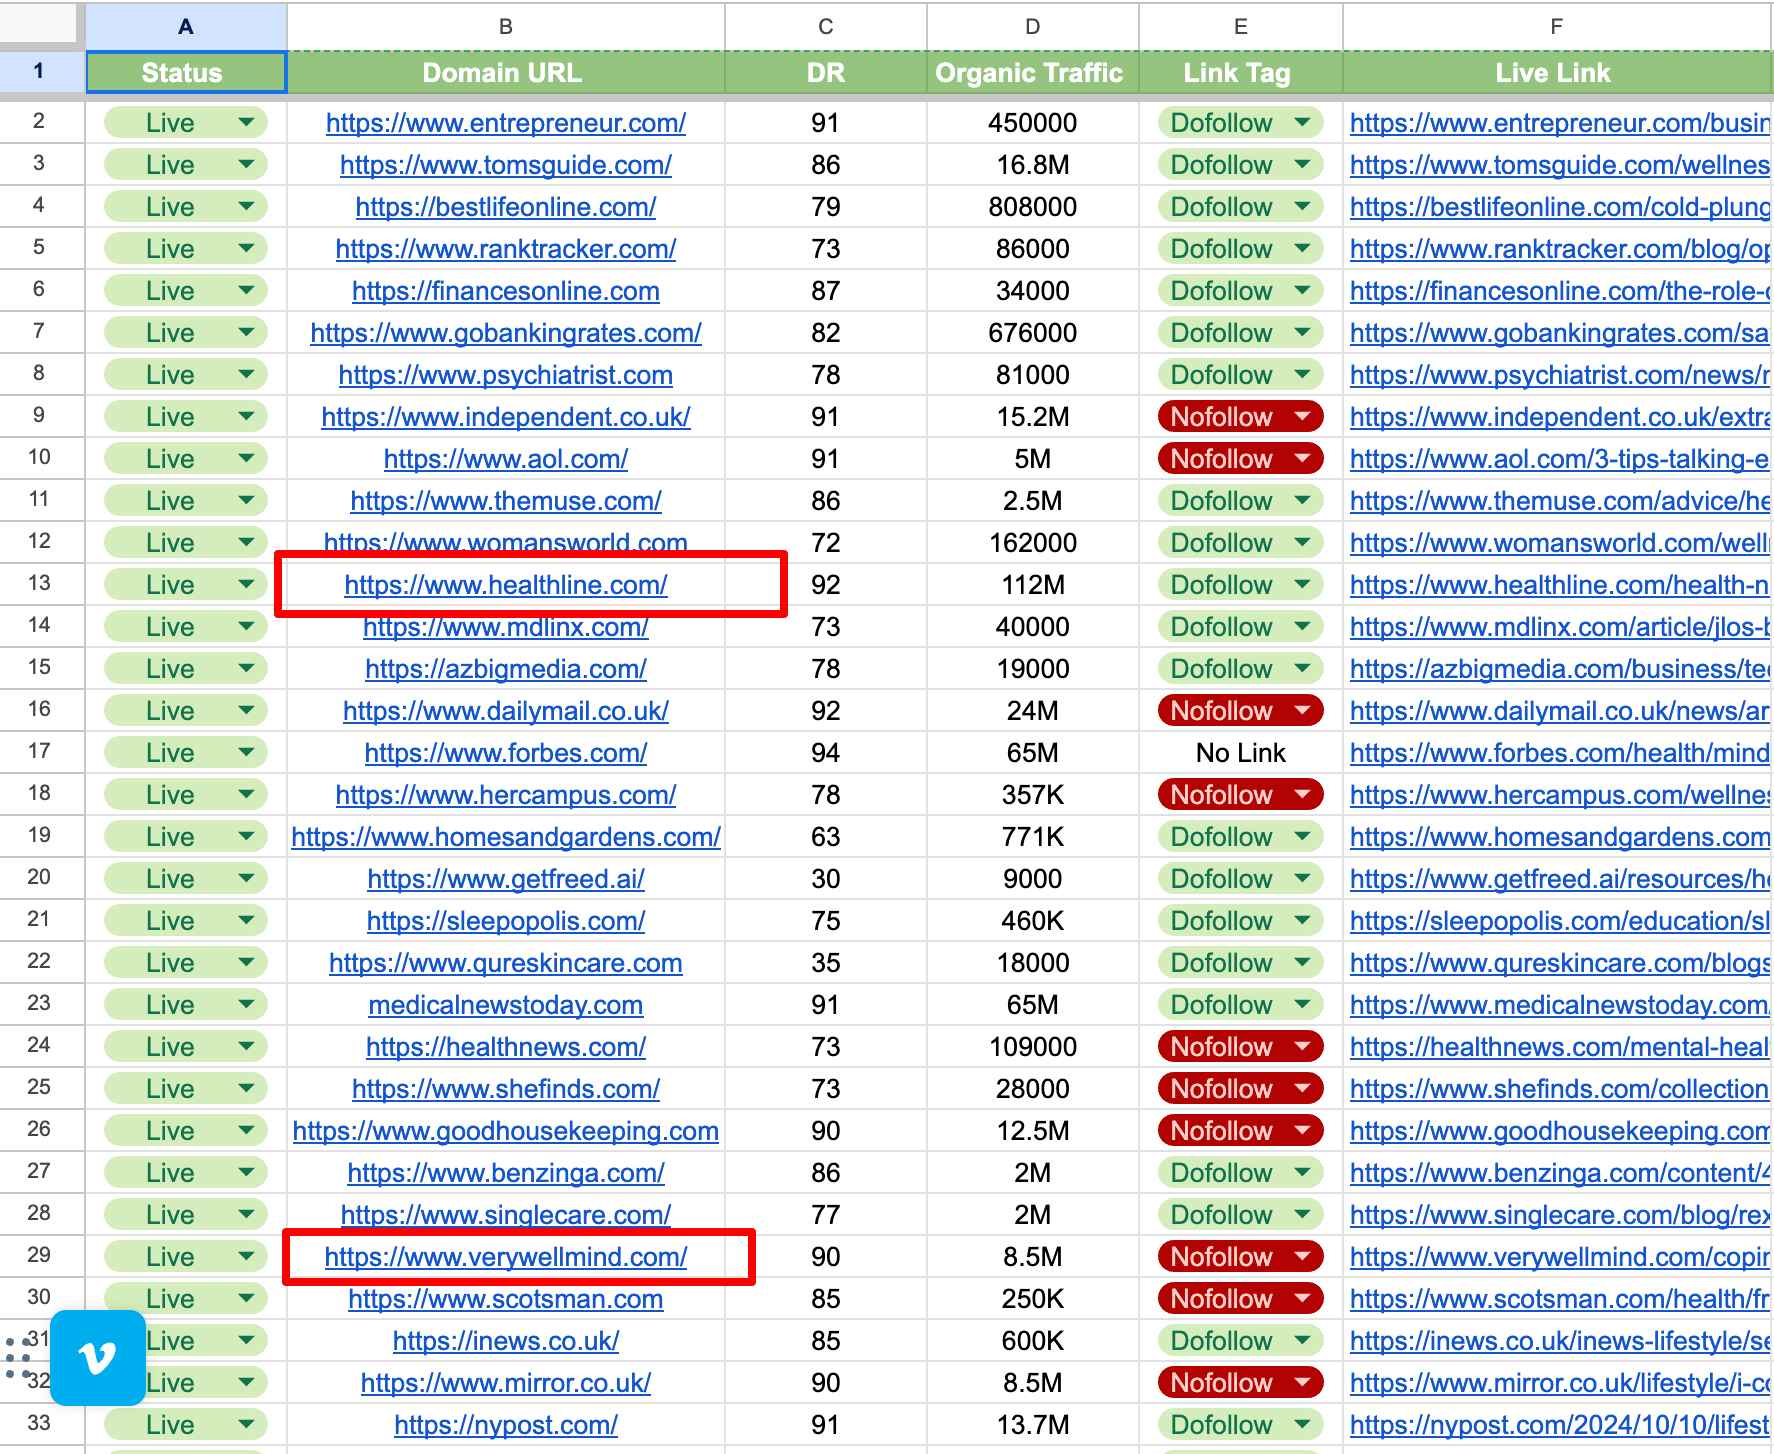The image size is (1774, 1454).
Task: Open the forbes.com domain link
Action: tap(506, 753)
